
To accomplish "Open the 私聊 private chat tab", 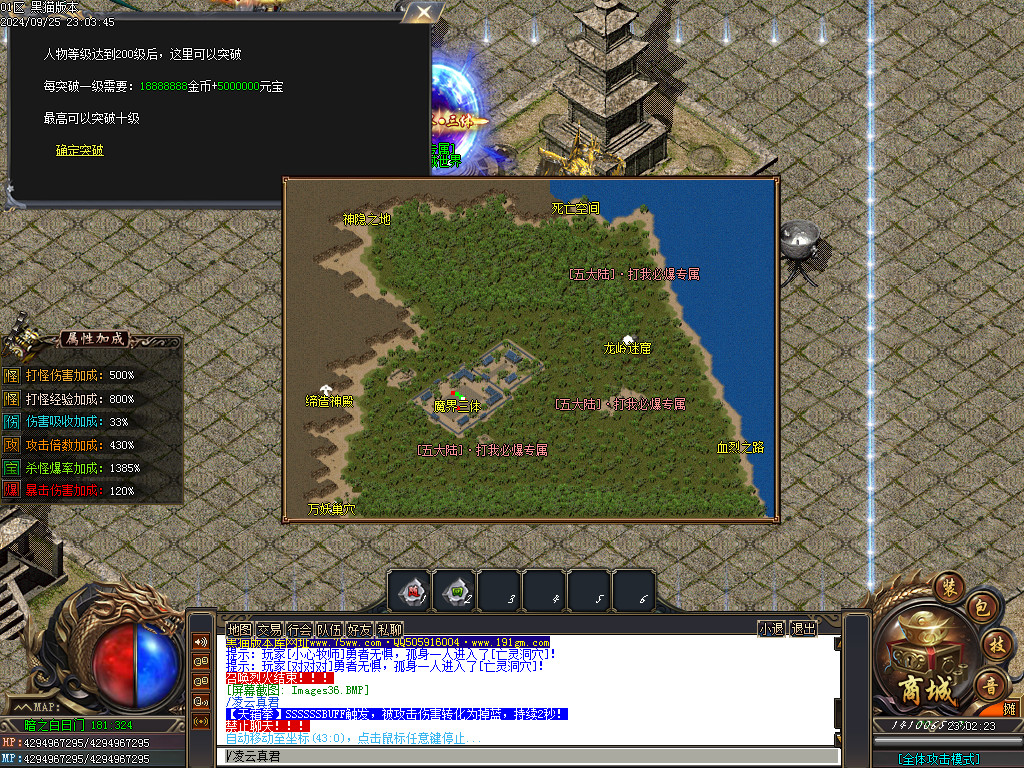I will click(x=390, y=630).
